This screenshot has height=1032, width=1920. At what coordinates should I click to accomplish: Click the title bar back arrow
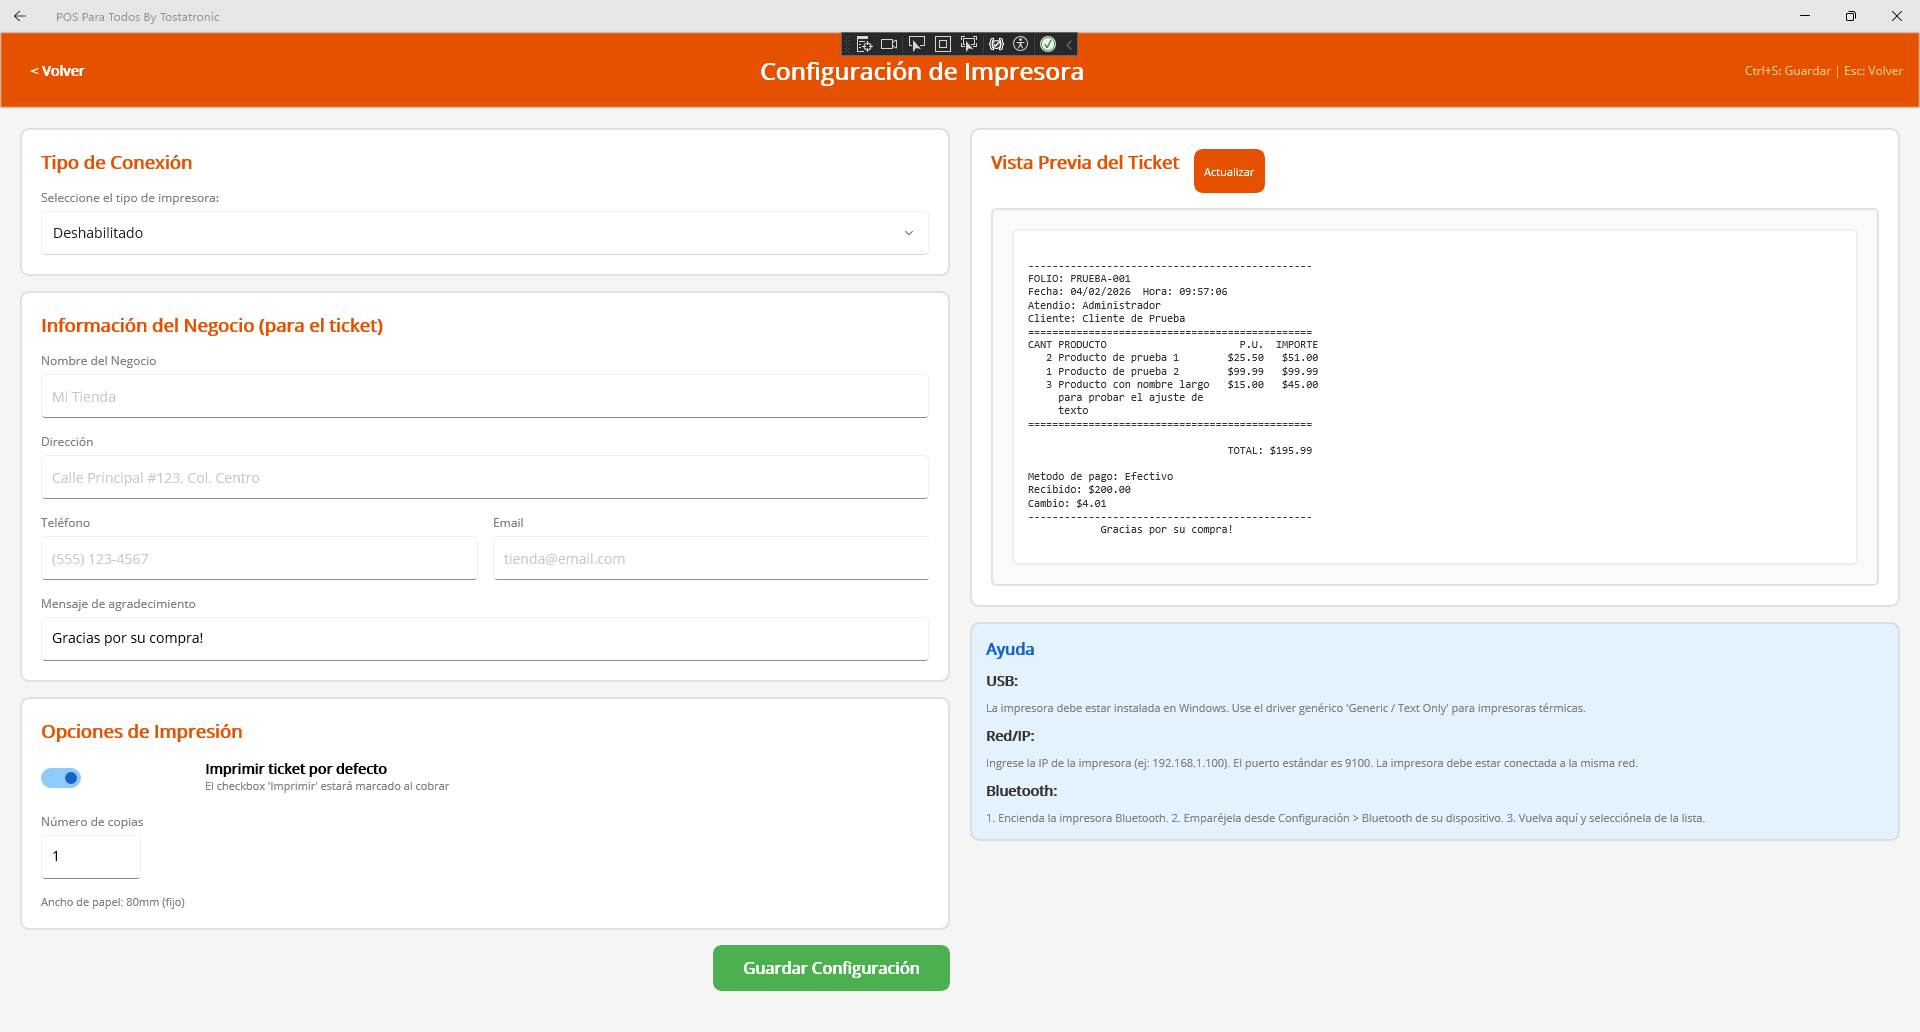click(20, 16)
